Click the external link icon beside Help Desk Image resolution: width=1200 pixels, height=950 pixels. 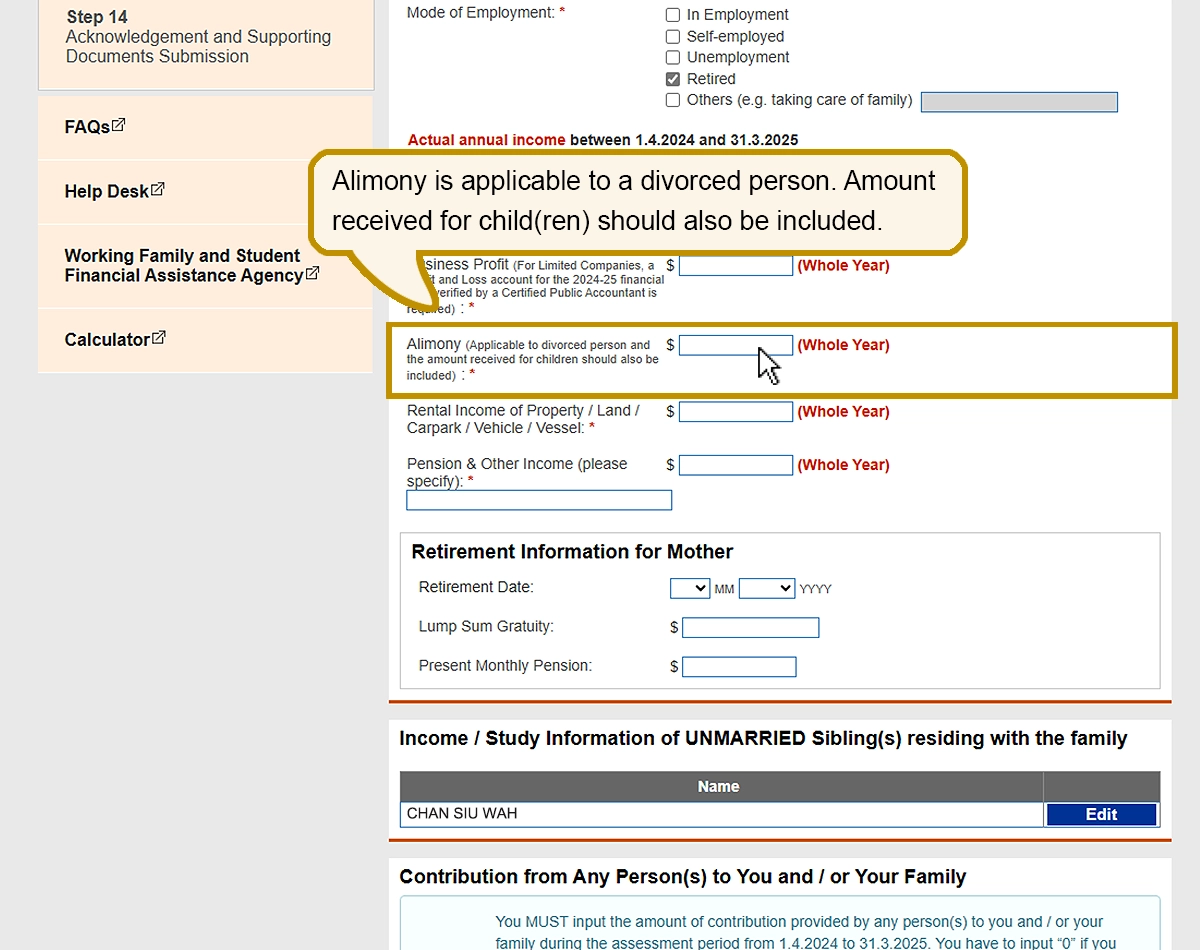pos(158,190)
